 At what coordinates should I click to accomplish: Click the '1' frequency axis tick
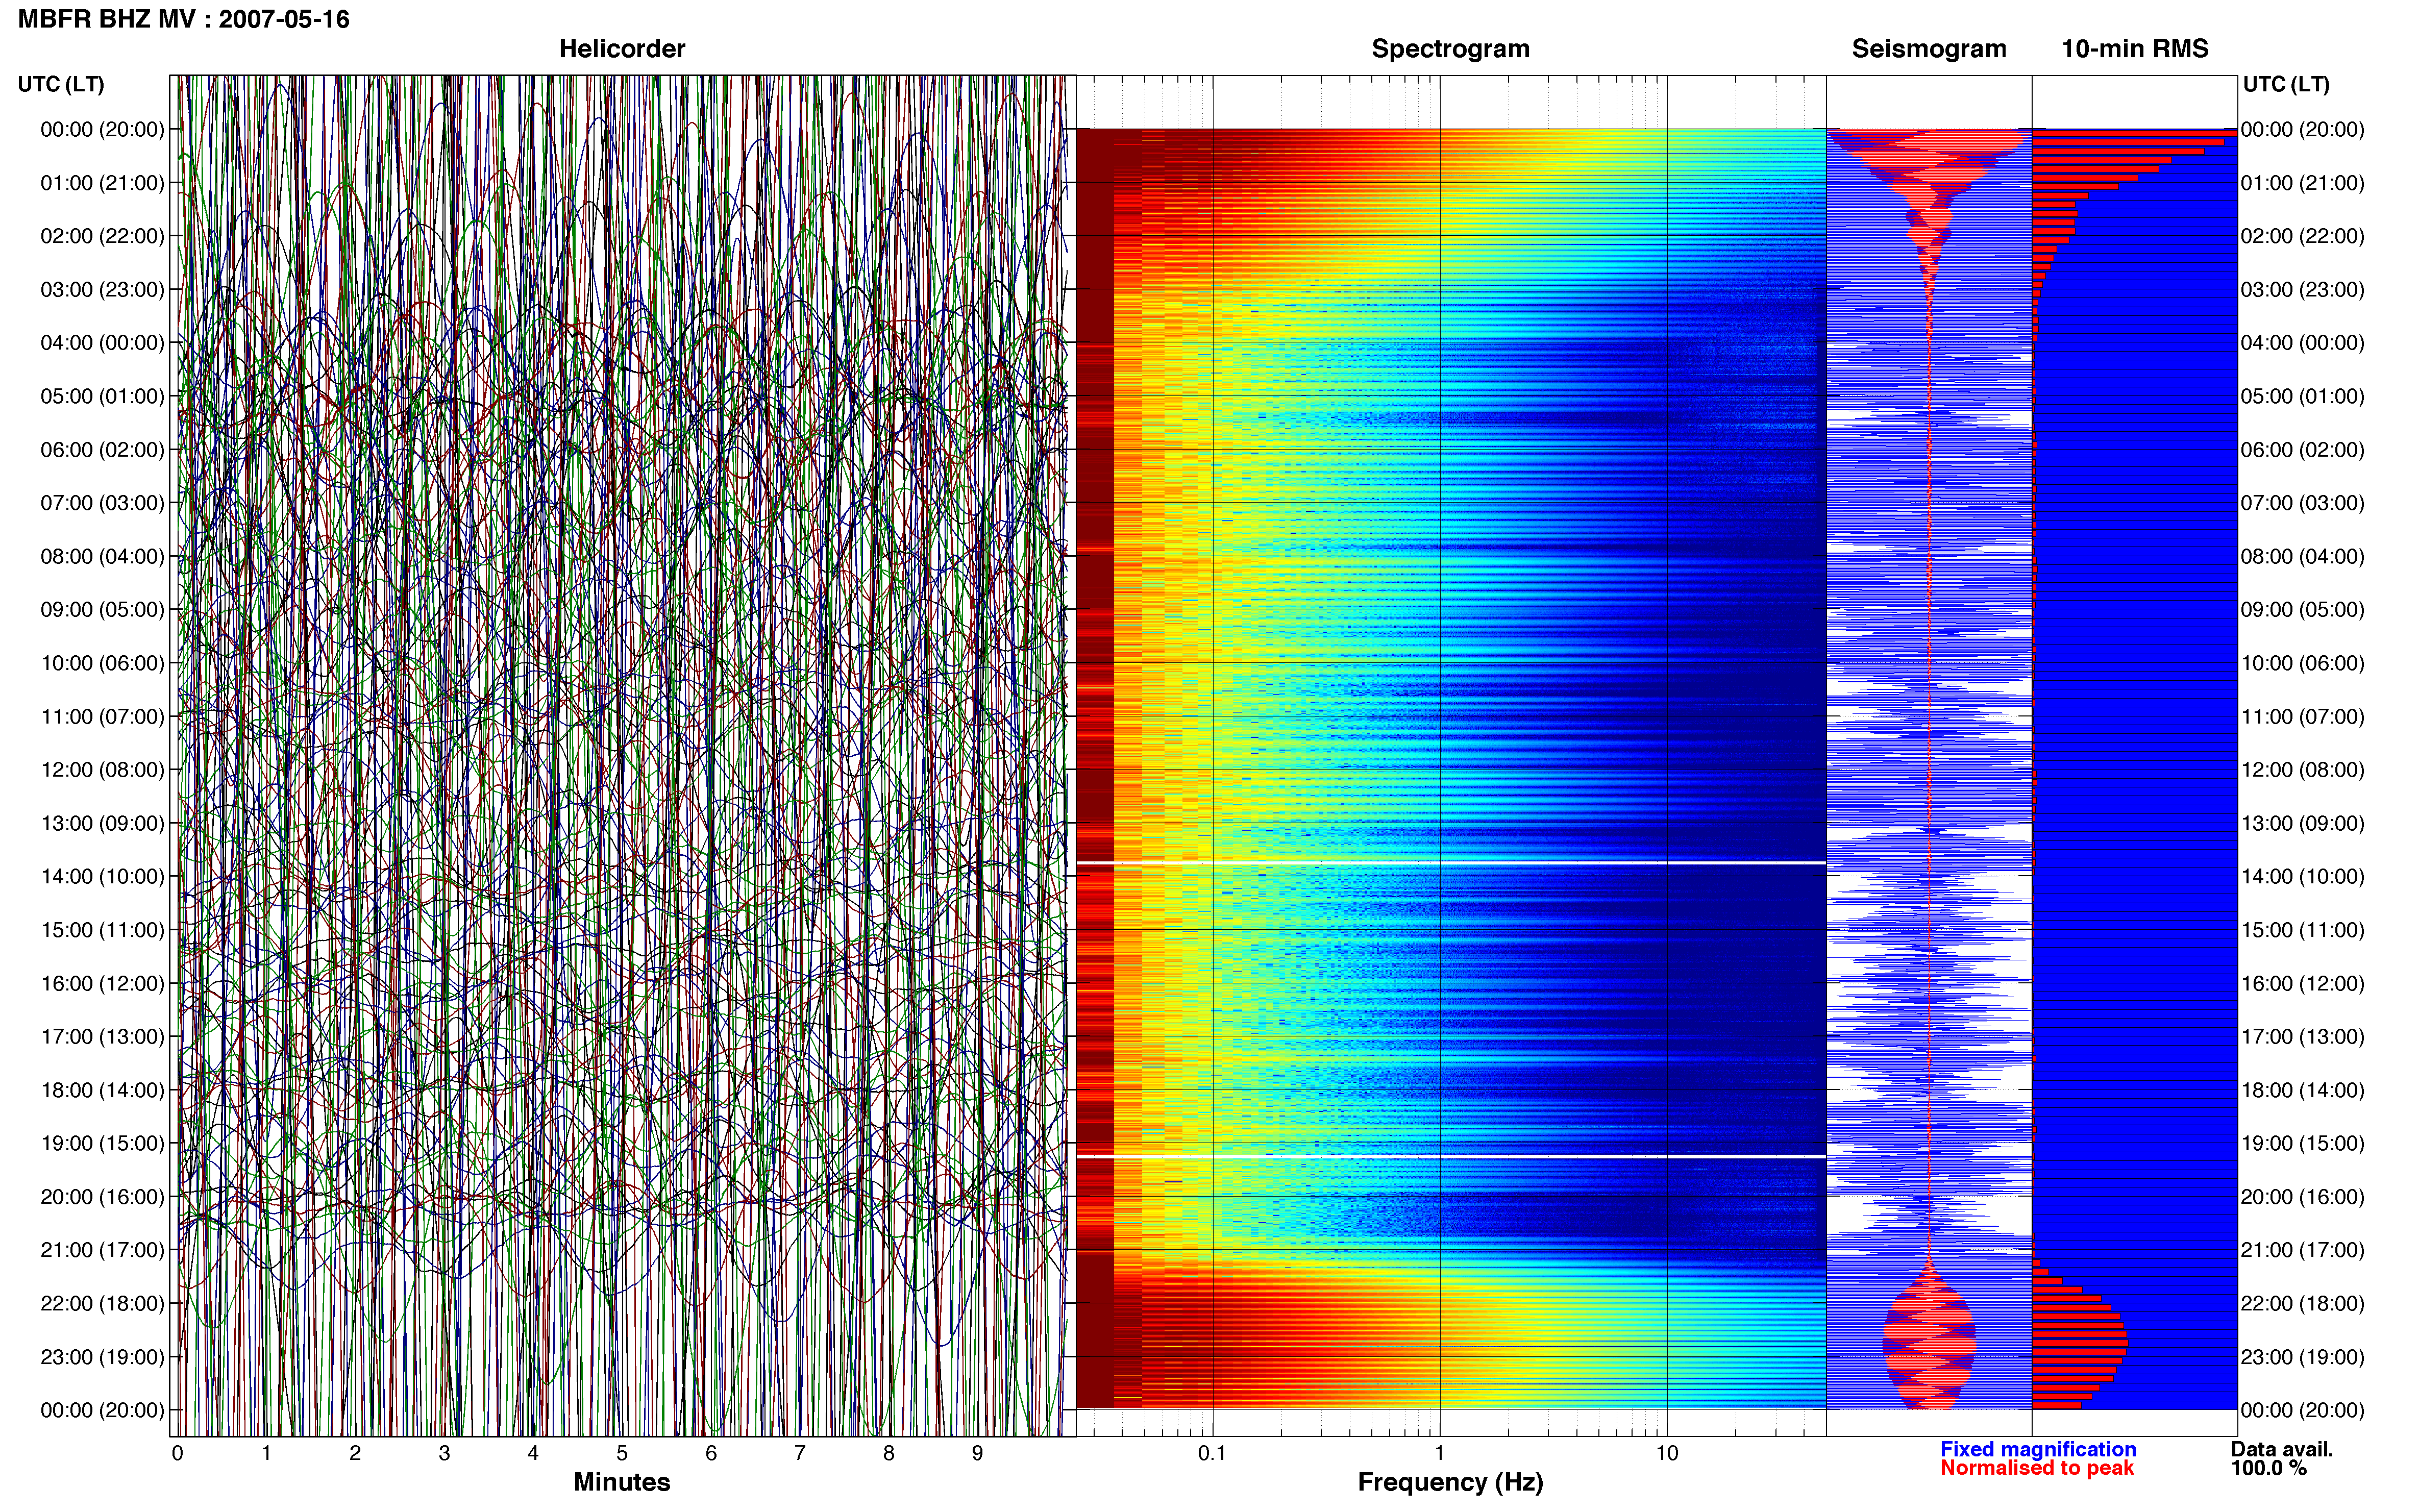point(1439,1453)
